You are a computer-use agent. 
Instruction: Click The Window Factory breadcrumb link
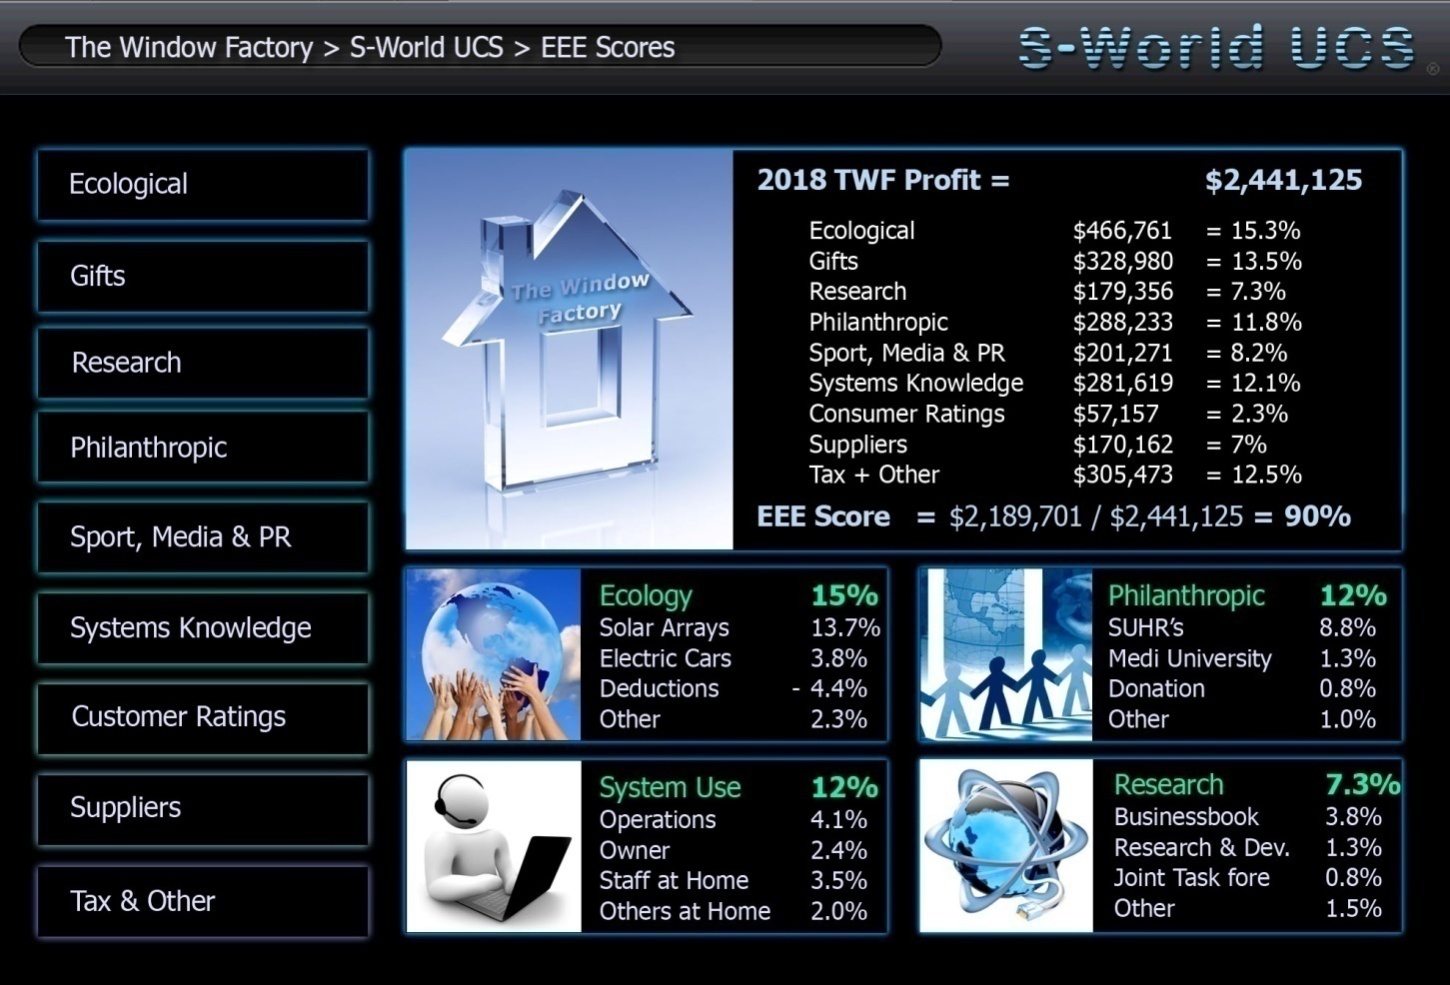click(189, 47)
